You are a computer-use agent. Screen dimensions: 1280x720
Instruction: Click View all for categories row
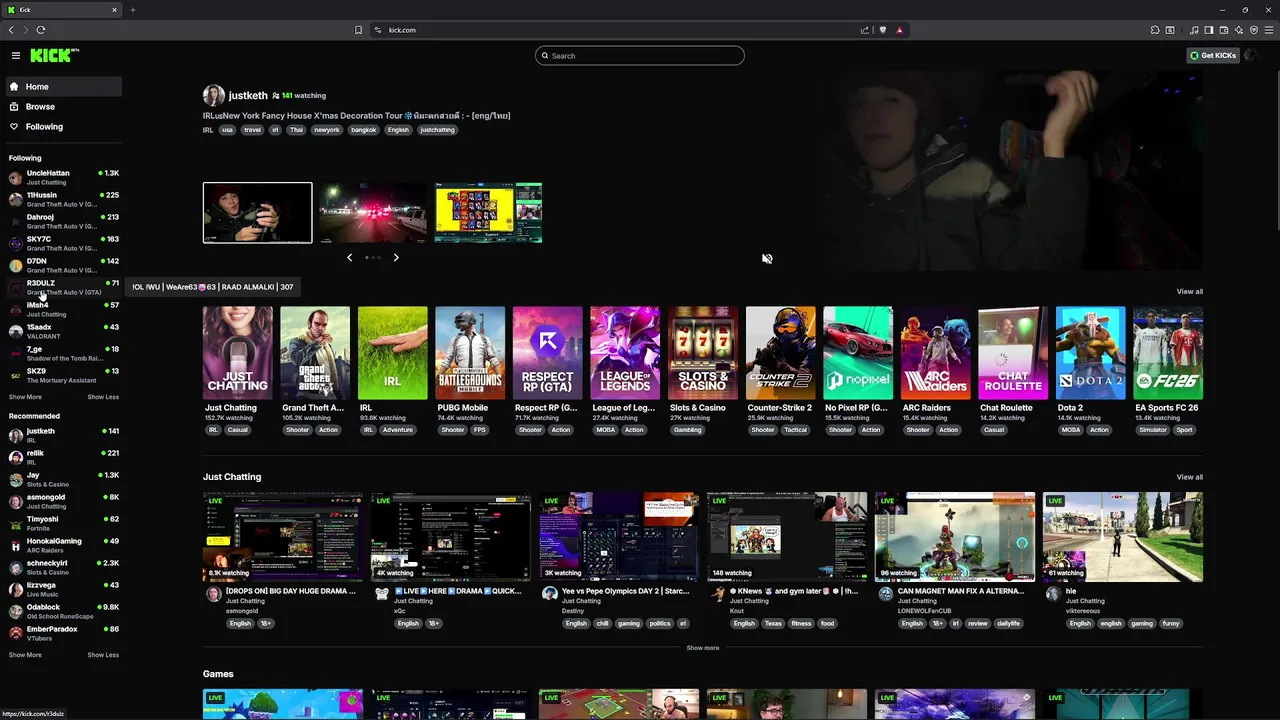pos(1189,292)
